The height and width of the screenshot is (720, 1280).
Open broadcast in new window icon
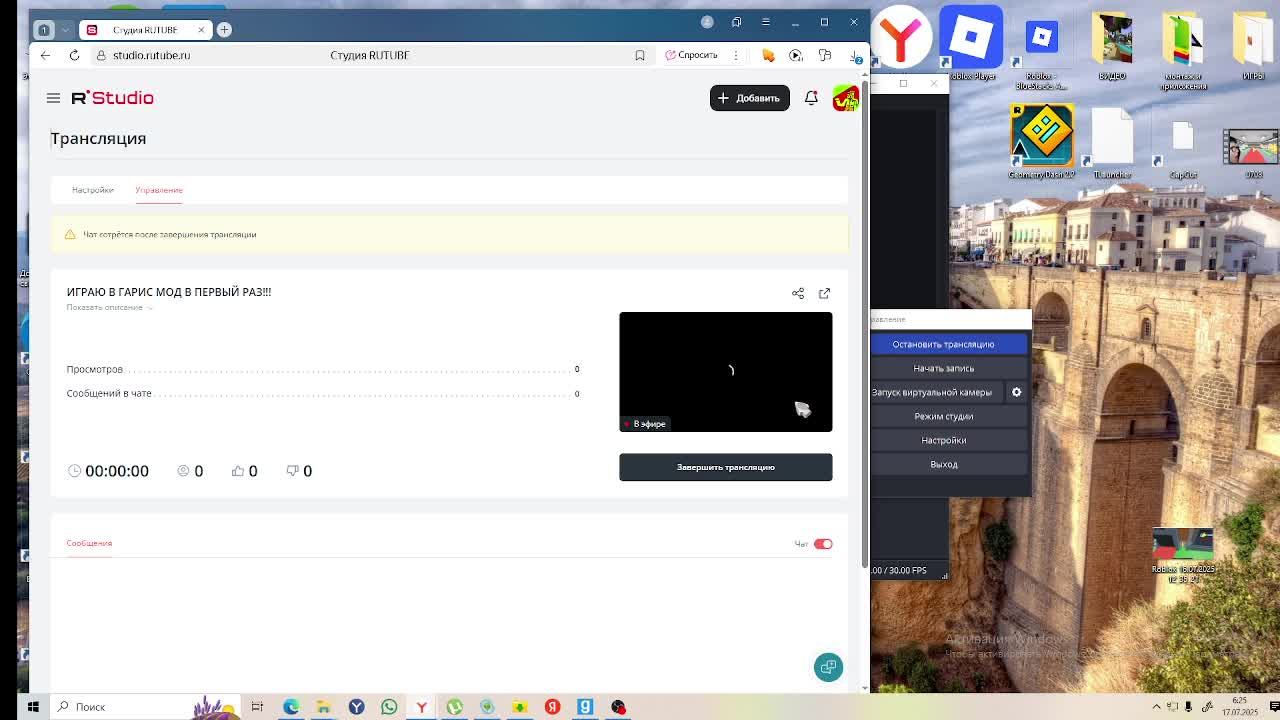[824, 293]
